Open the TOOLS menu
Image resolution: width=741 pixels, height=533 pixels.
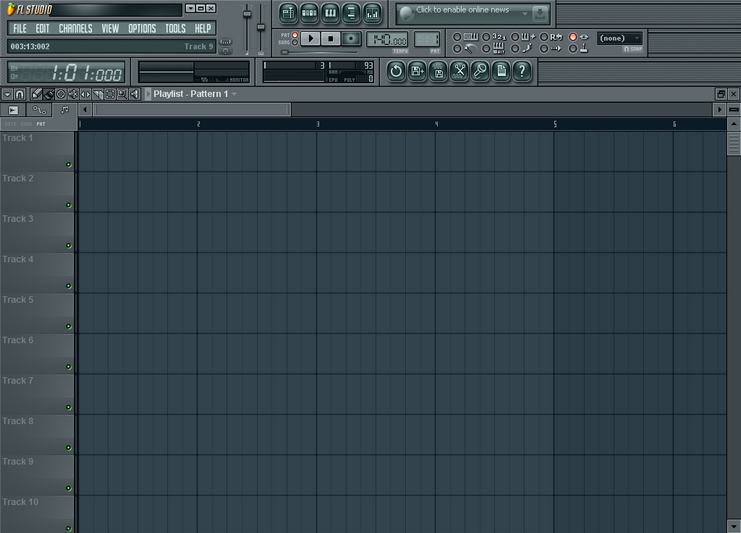[175, 29]
